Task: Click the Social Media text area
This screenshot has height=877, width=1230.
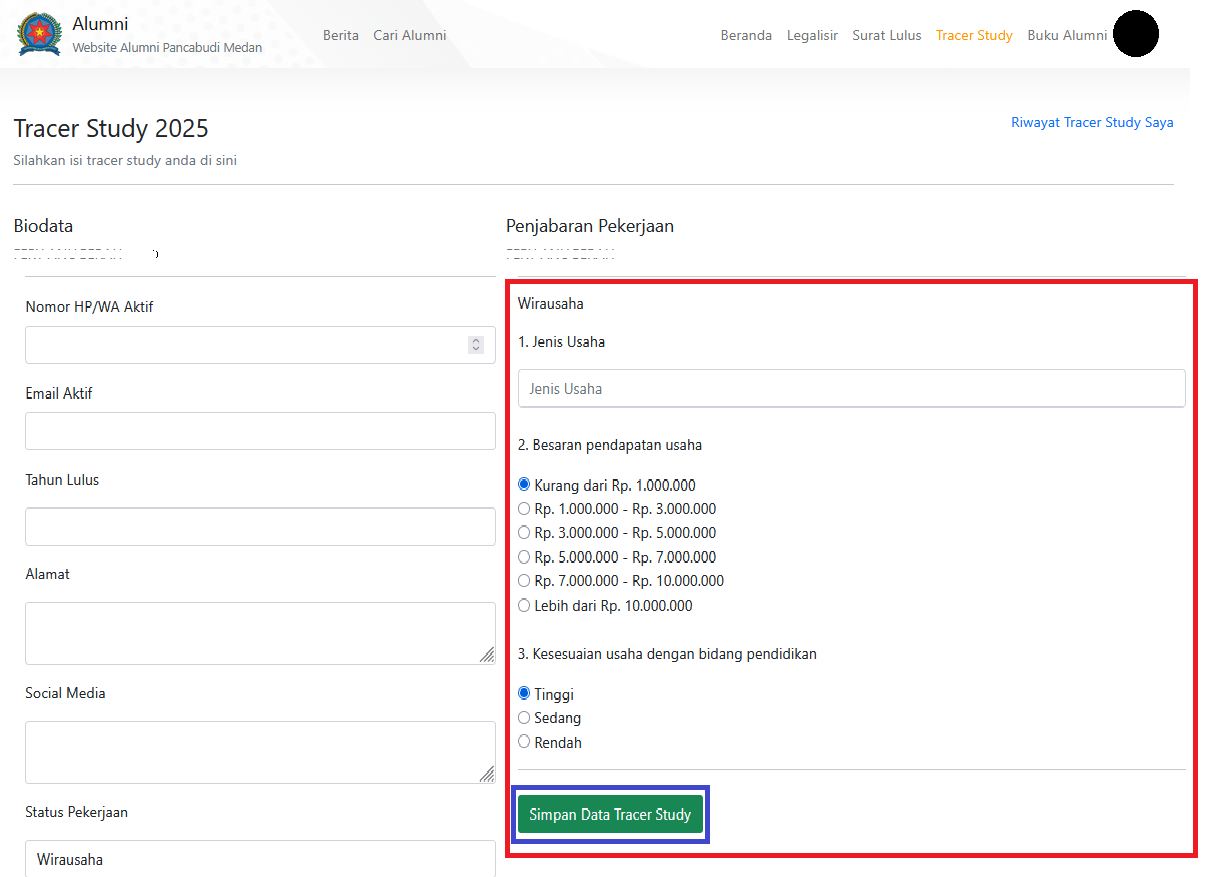Action: (260, 752)
